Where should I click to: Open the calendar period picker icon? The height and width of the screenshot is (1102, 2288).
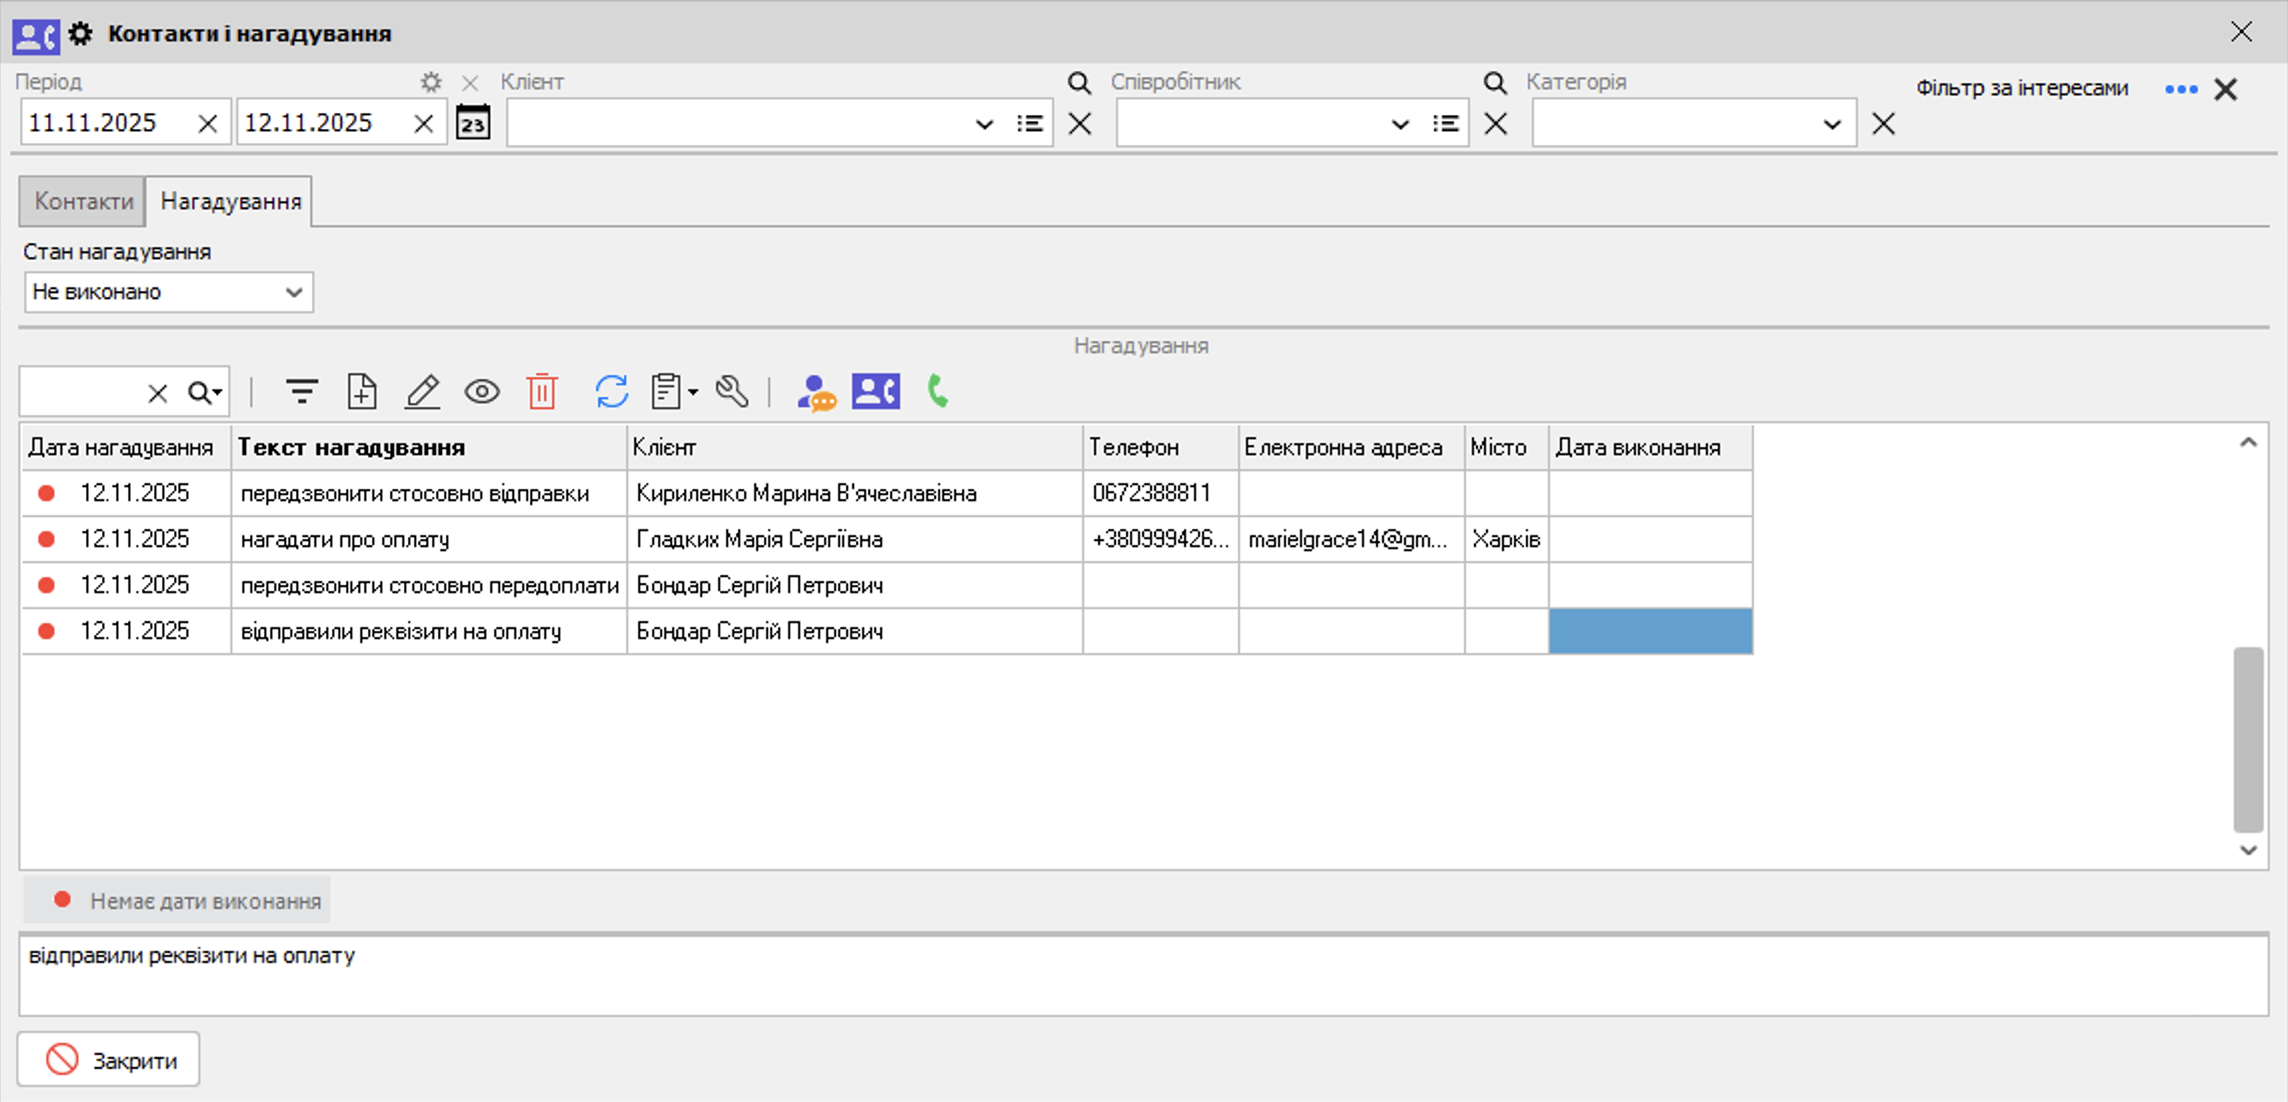coord(473,124)
